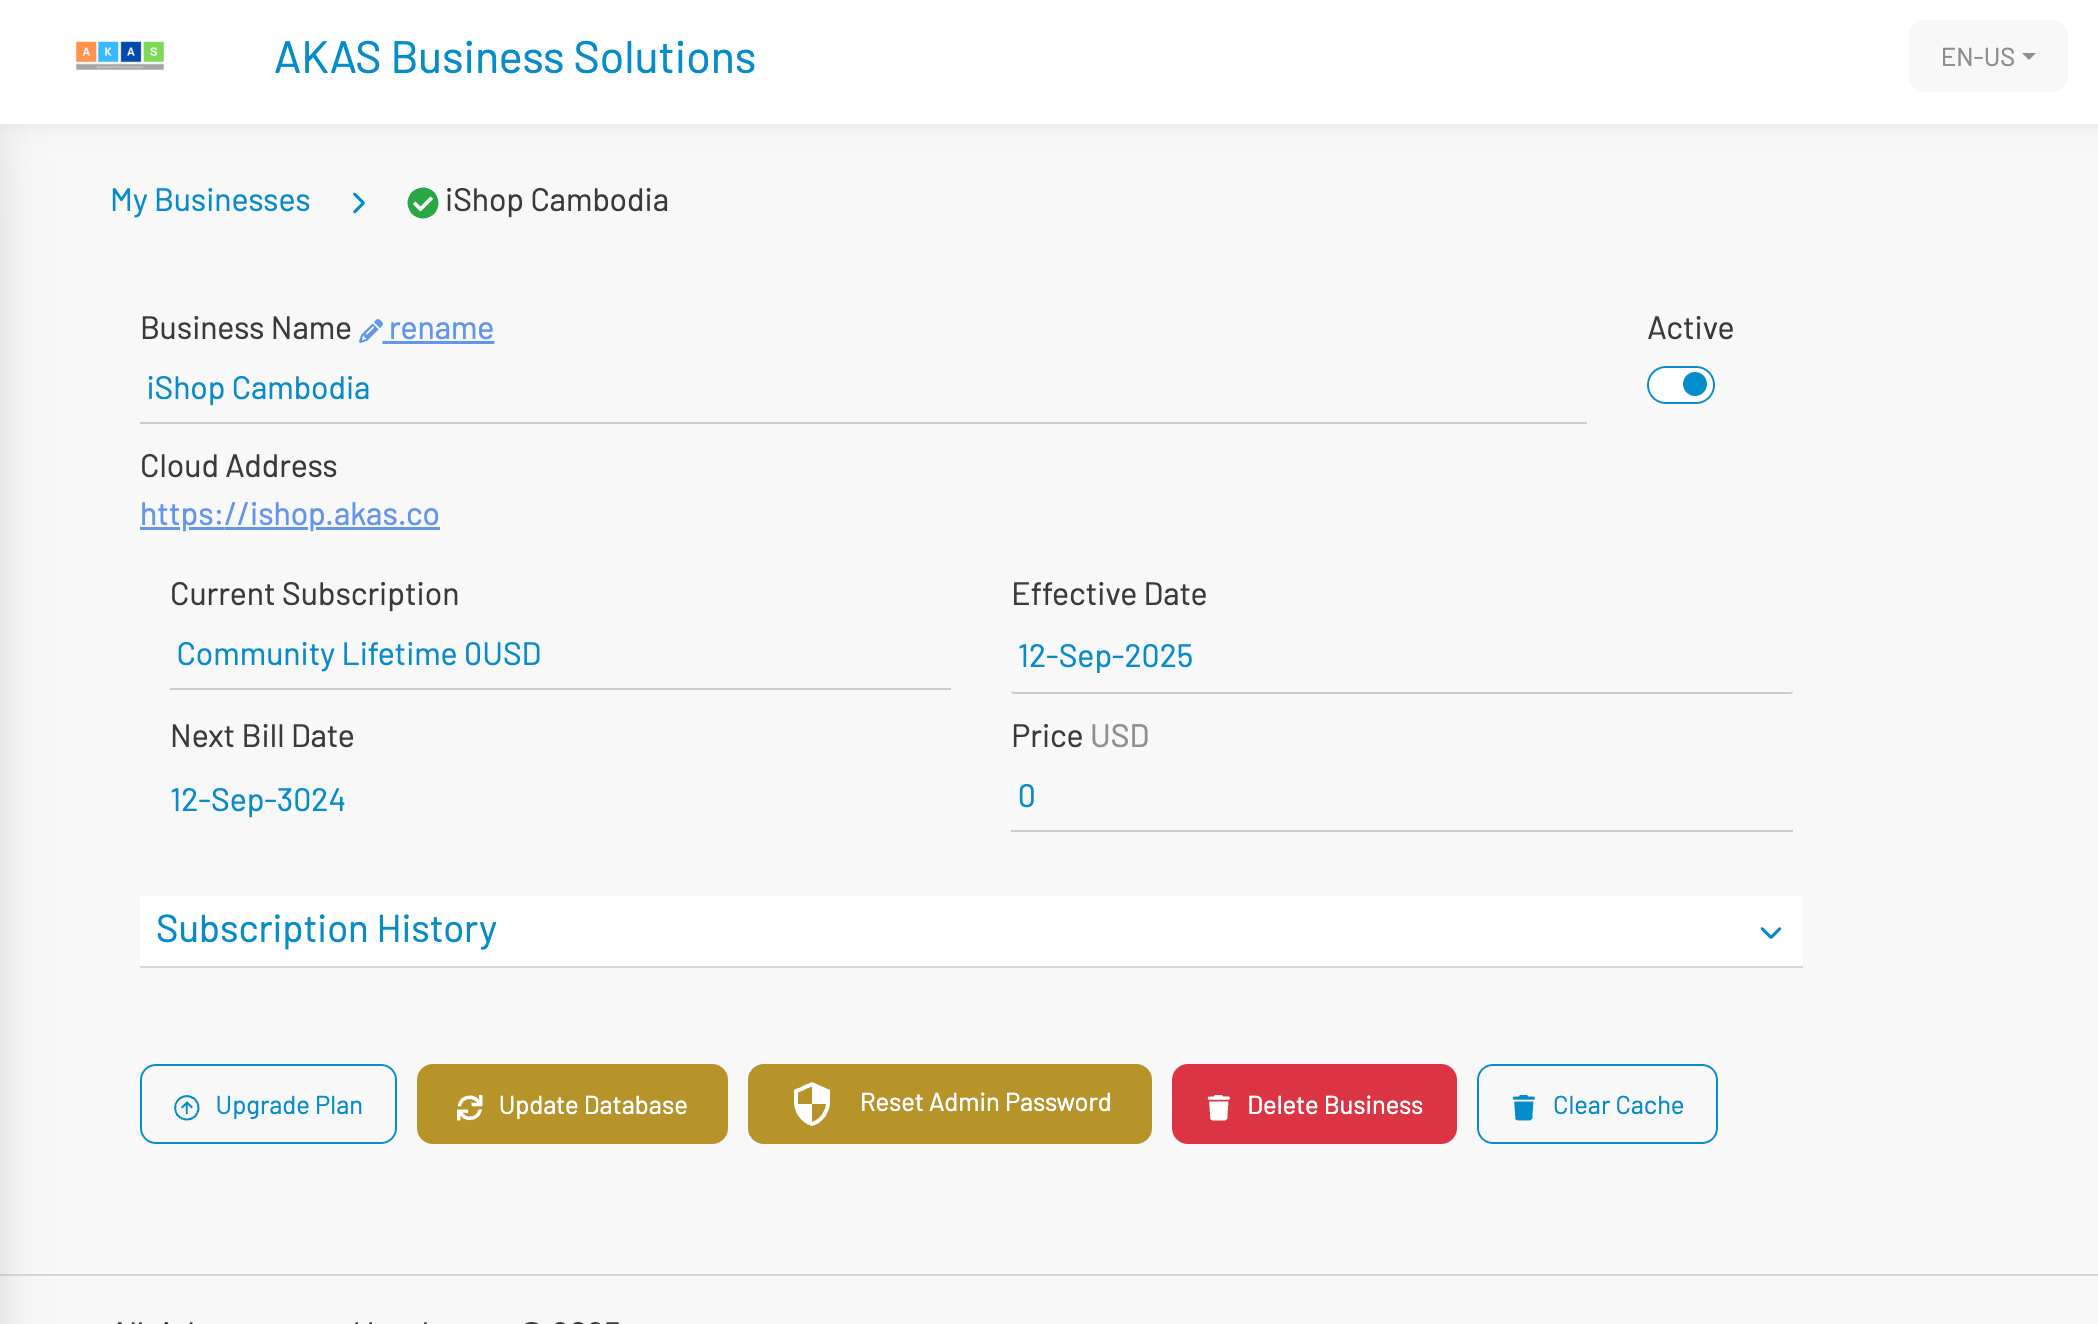Expand the Subscription History chevron
This screenshot has height=1324, width=2098.
click(1770, 933)
